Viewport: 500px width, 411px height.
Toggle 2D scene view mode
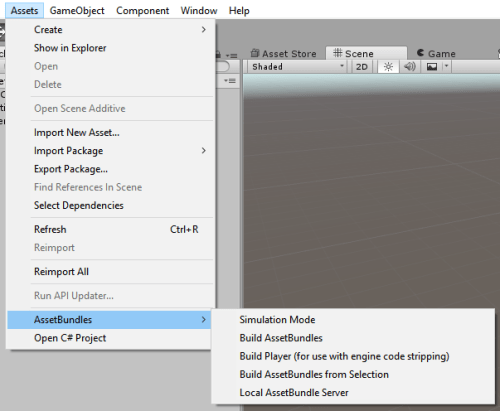[362, 67]
